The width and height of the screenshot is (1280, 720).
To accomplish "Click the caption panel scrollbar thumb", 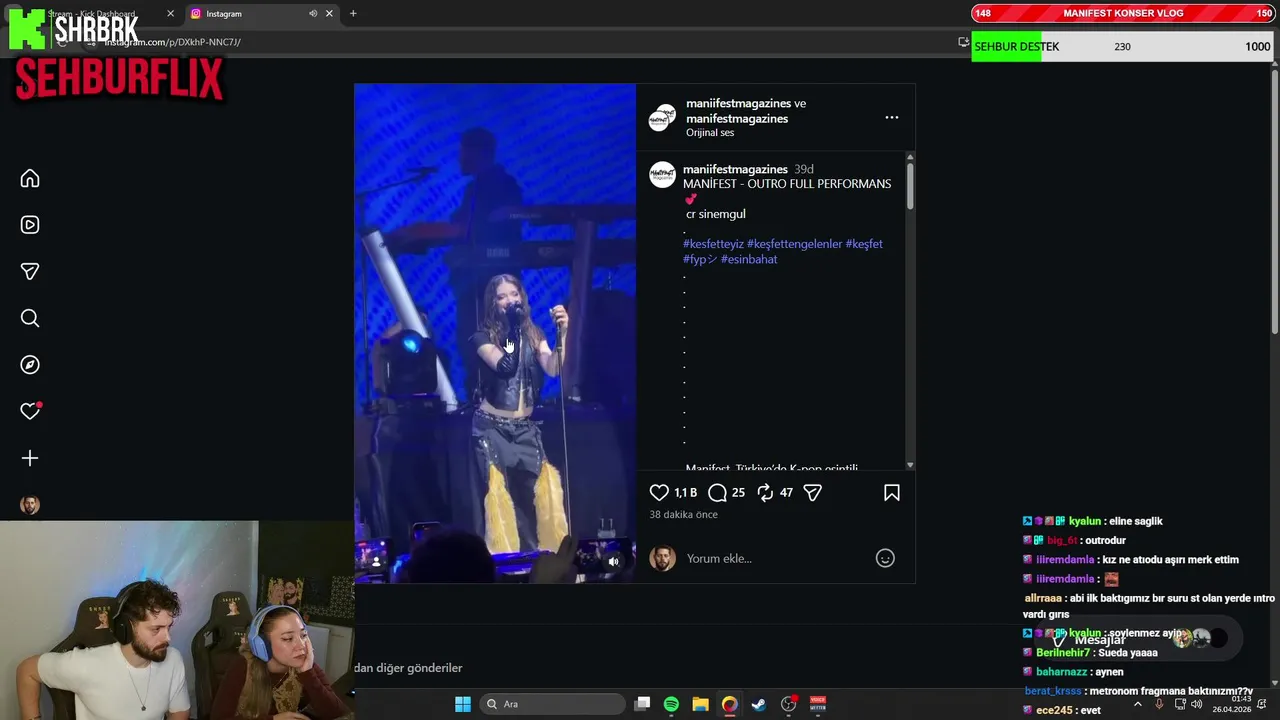I will click(x=910, y=186).
